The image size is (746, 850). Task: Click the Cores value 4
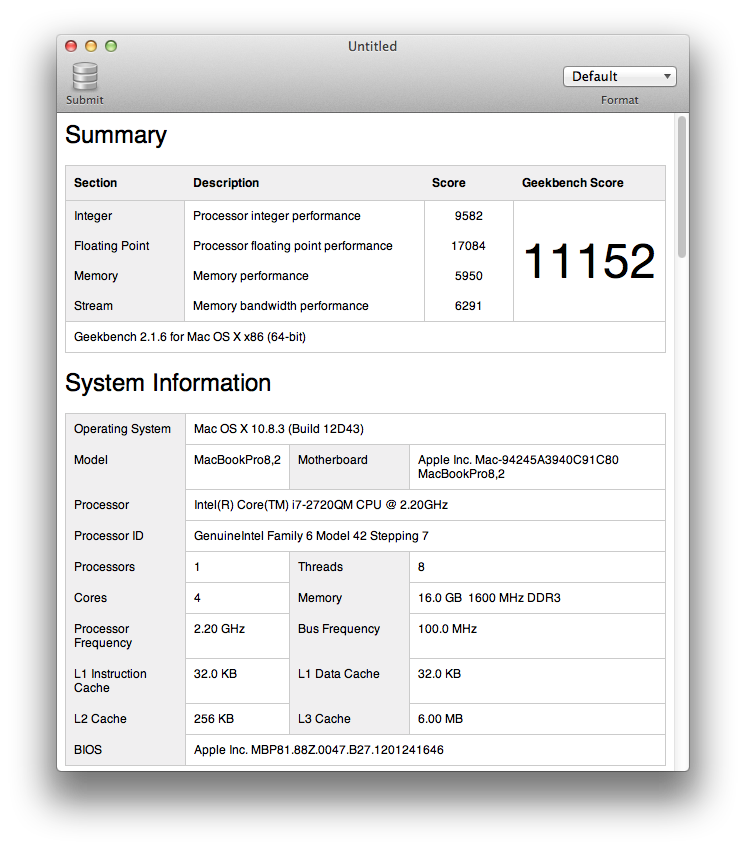(x=197, y=598)
